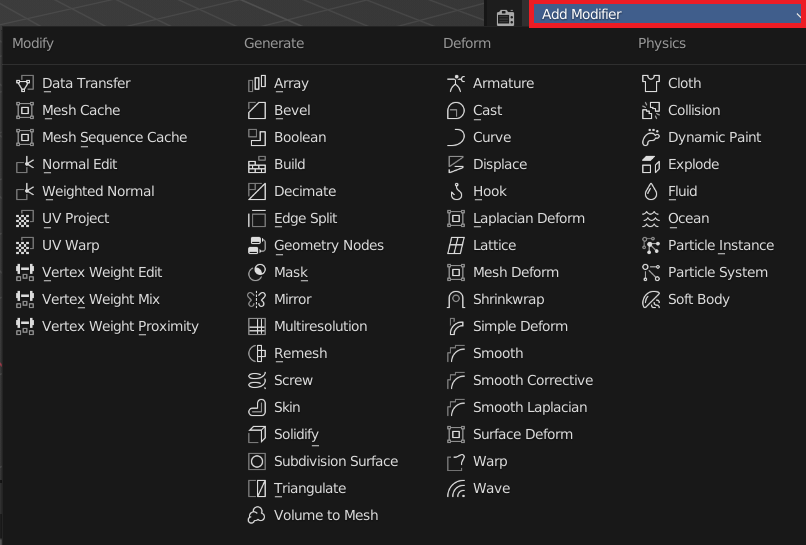Viewport: 806px width, 545px height.
Task: Click the Cloth physics icon
Action: (x=651, y=84)
